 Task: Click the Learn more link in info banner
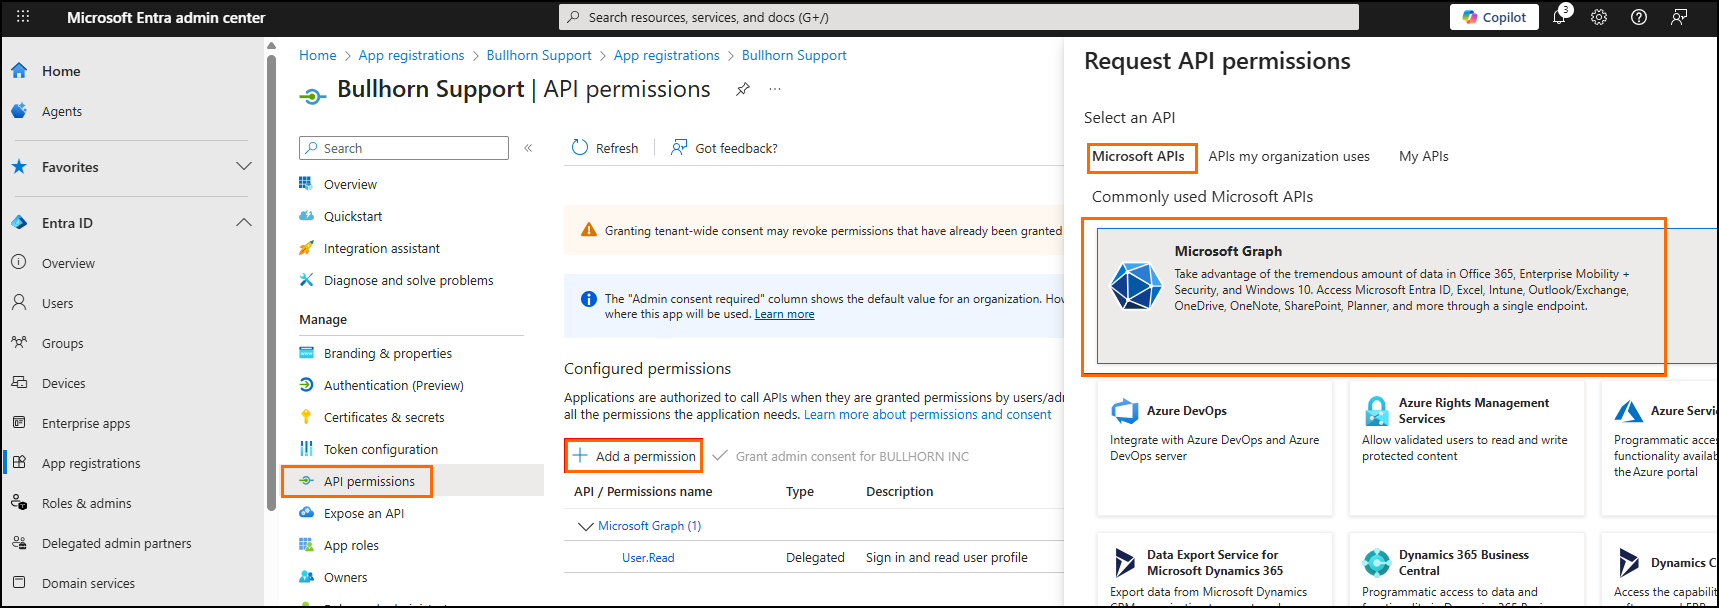[784, 314]
